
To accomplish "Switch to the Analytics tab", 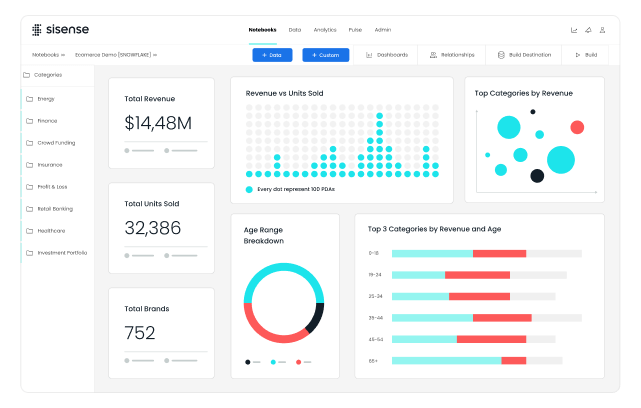I will pyautogui.click(x=325, y=30).
